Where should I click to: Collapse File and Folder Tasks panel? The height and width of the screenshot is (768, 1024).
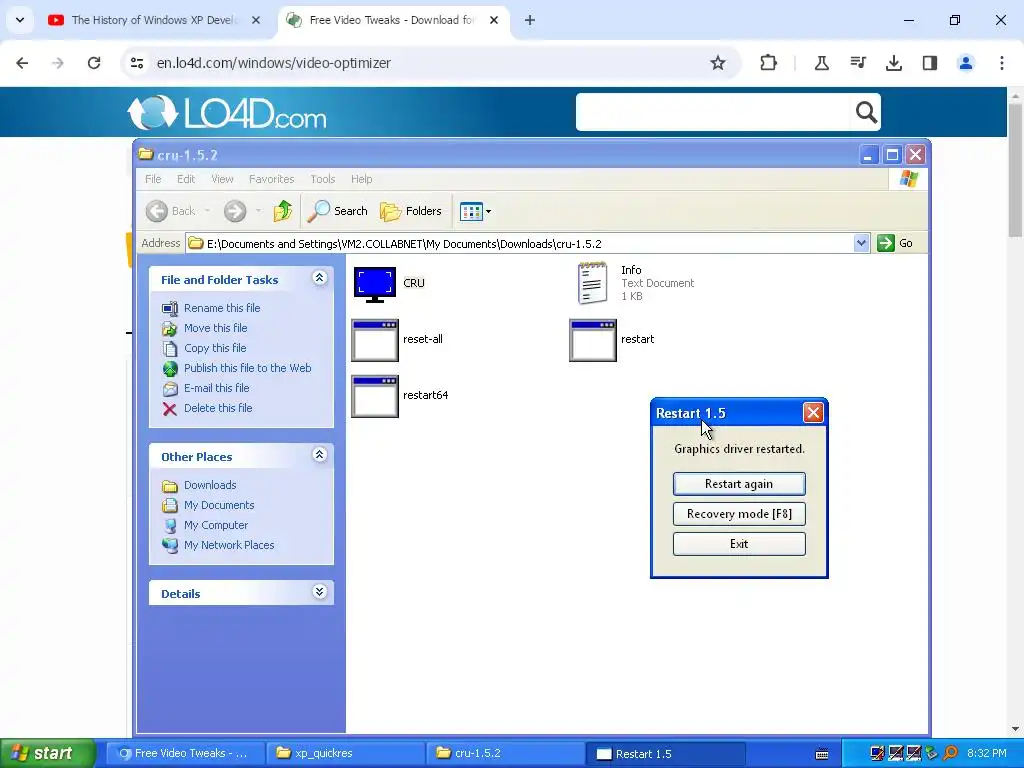319,278
